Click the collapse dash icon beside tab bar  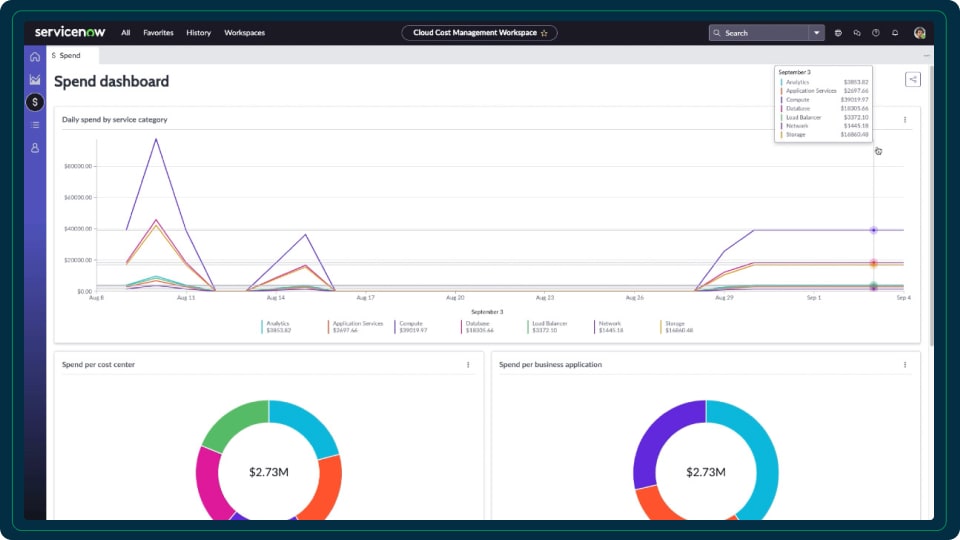click(926, 56)
